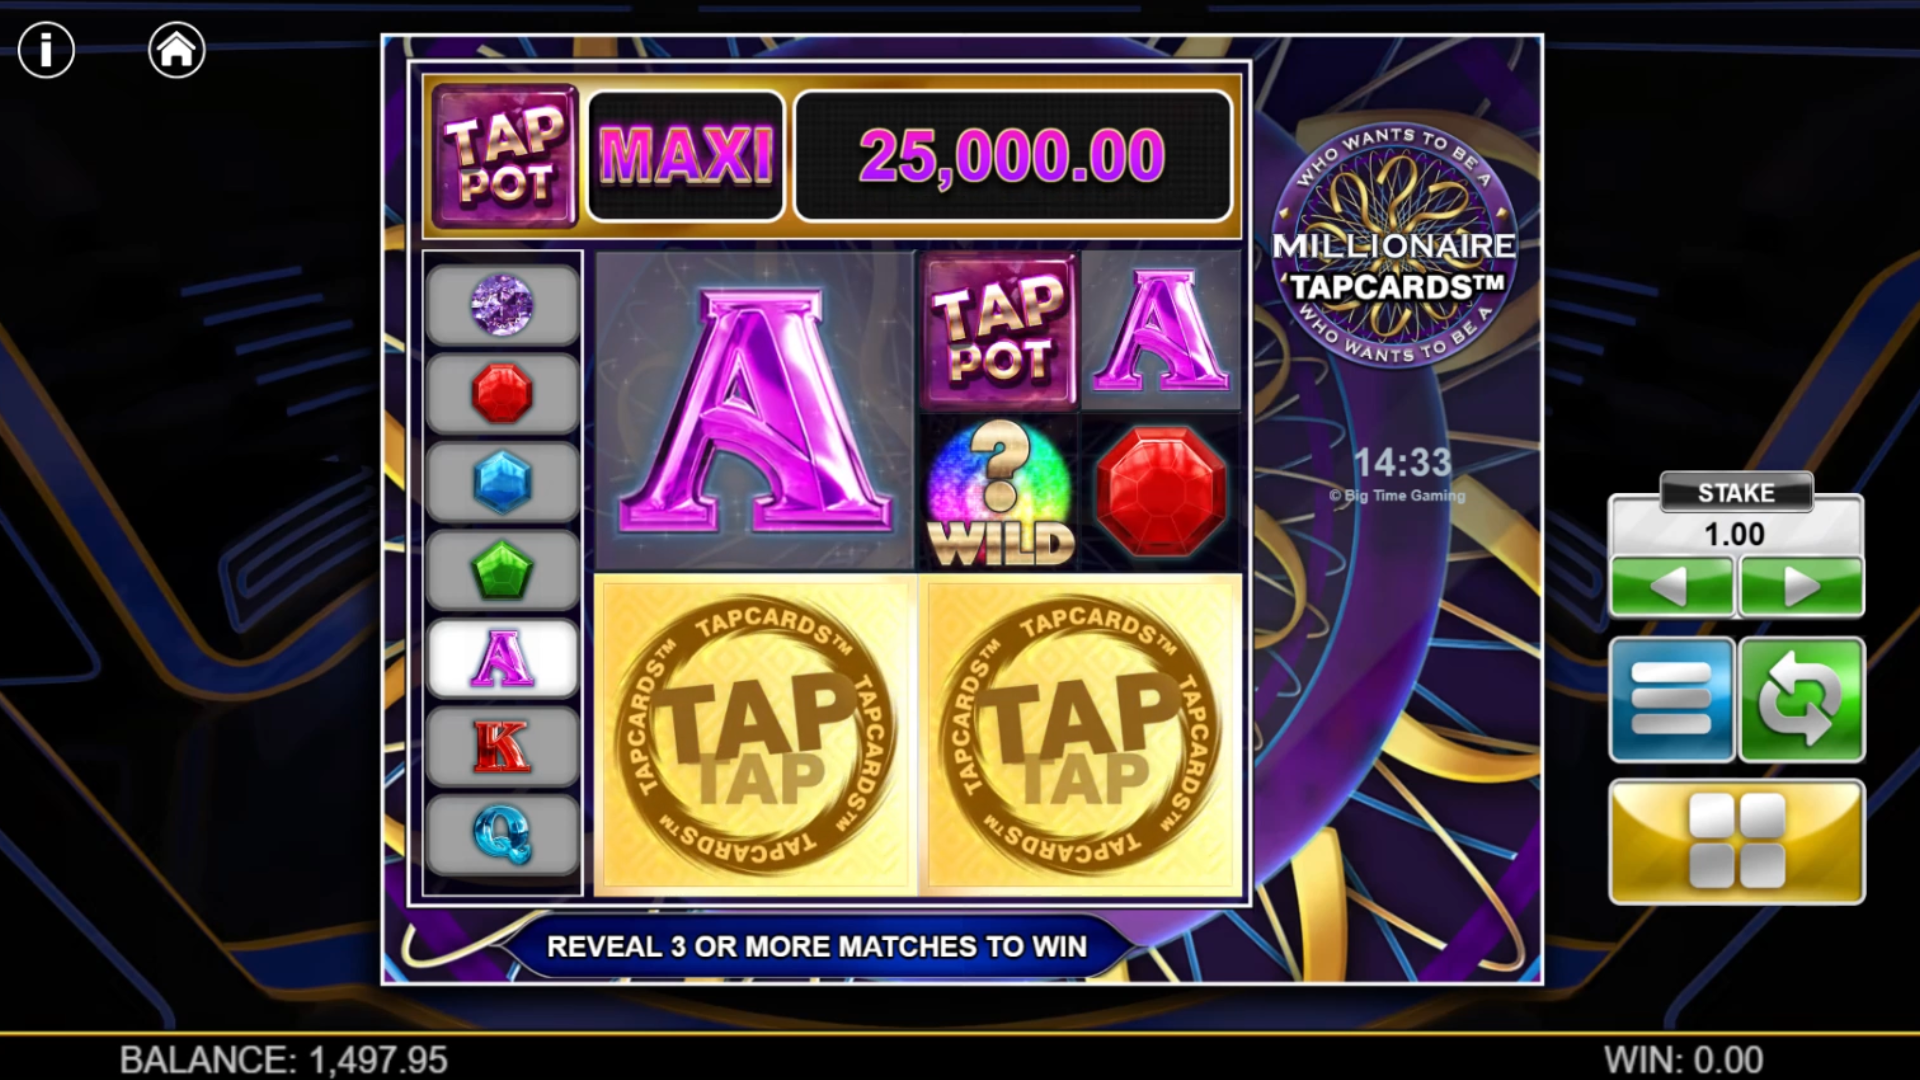The width and height of the screenshot is (1920, 1080).
Task: Tap the right gold TAP card
Action: point(1080,735)
